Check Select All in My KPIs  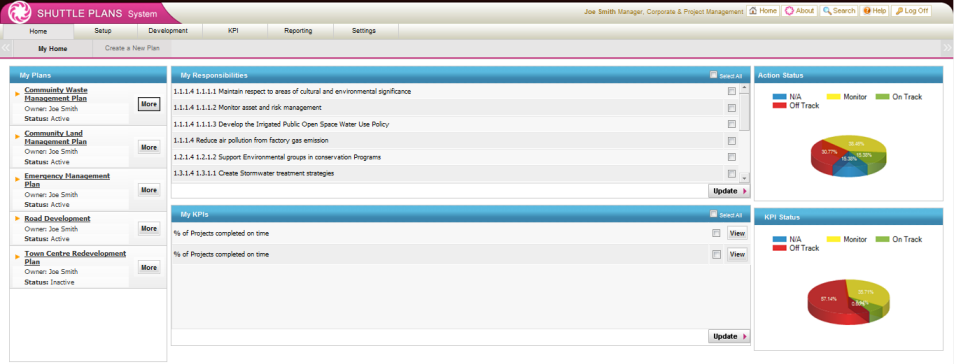click(713, 214)
